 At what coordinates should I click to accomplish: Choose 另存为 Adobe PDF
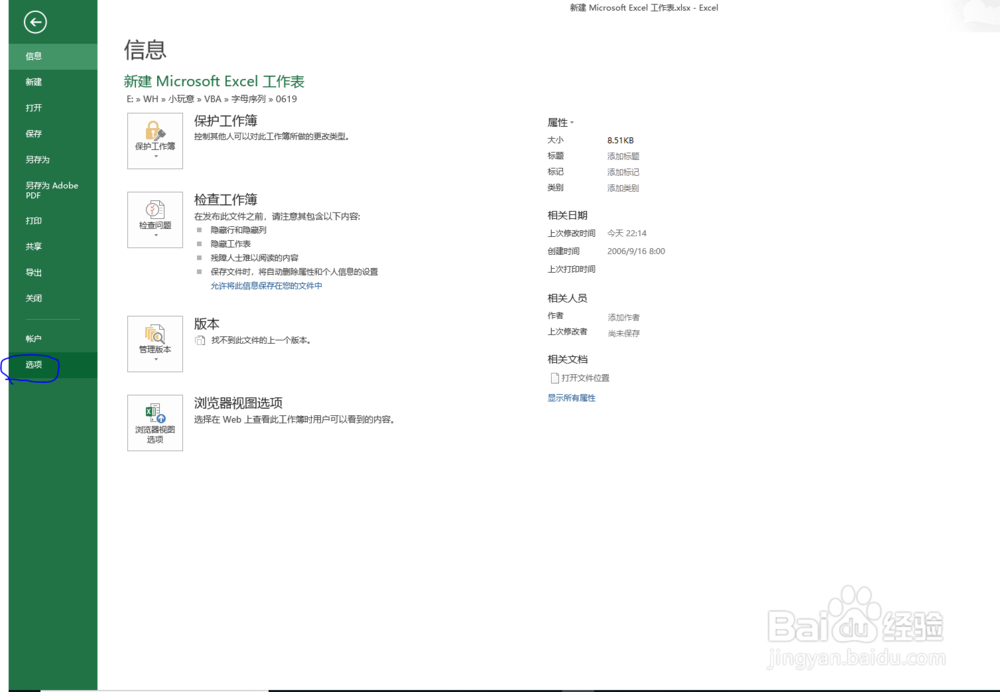click(x=53, y=190)
